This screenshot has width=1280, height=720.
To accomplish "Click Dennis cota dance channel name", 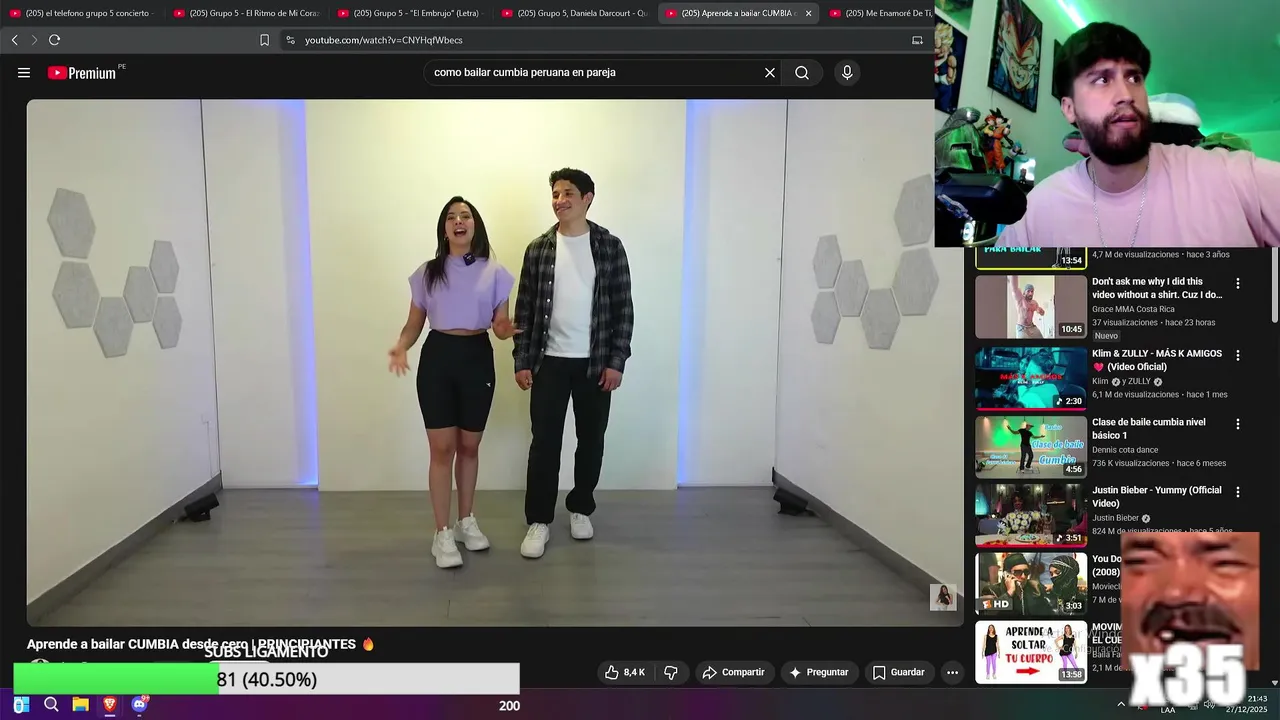I will pyautogui.click(x=1131, y=450).
